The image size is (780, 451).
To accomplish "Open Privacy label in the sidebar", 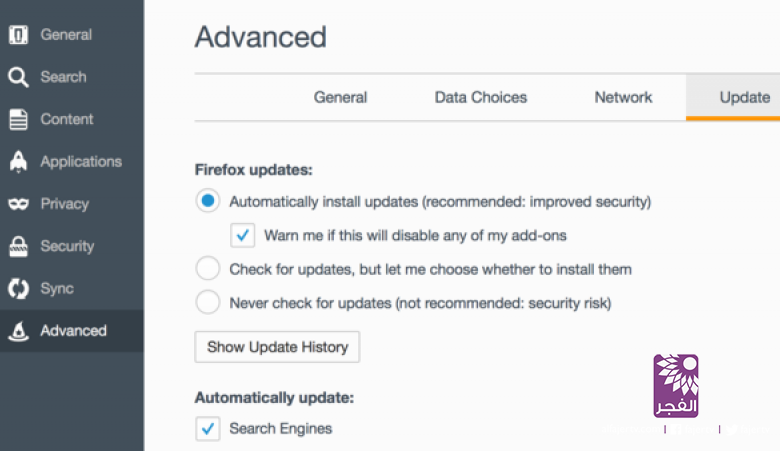I will click(x=64, y=204).
